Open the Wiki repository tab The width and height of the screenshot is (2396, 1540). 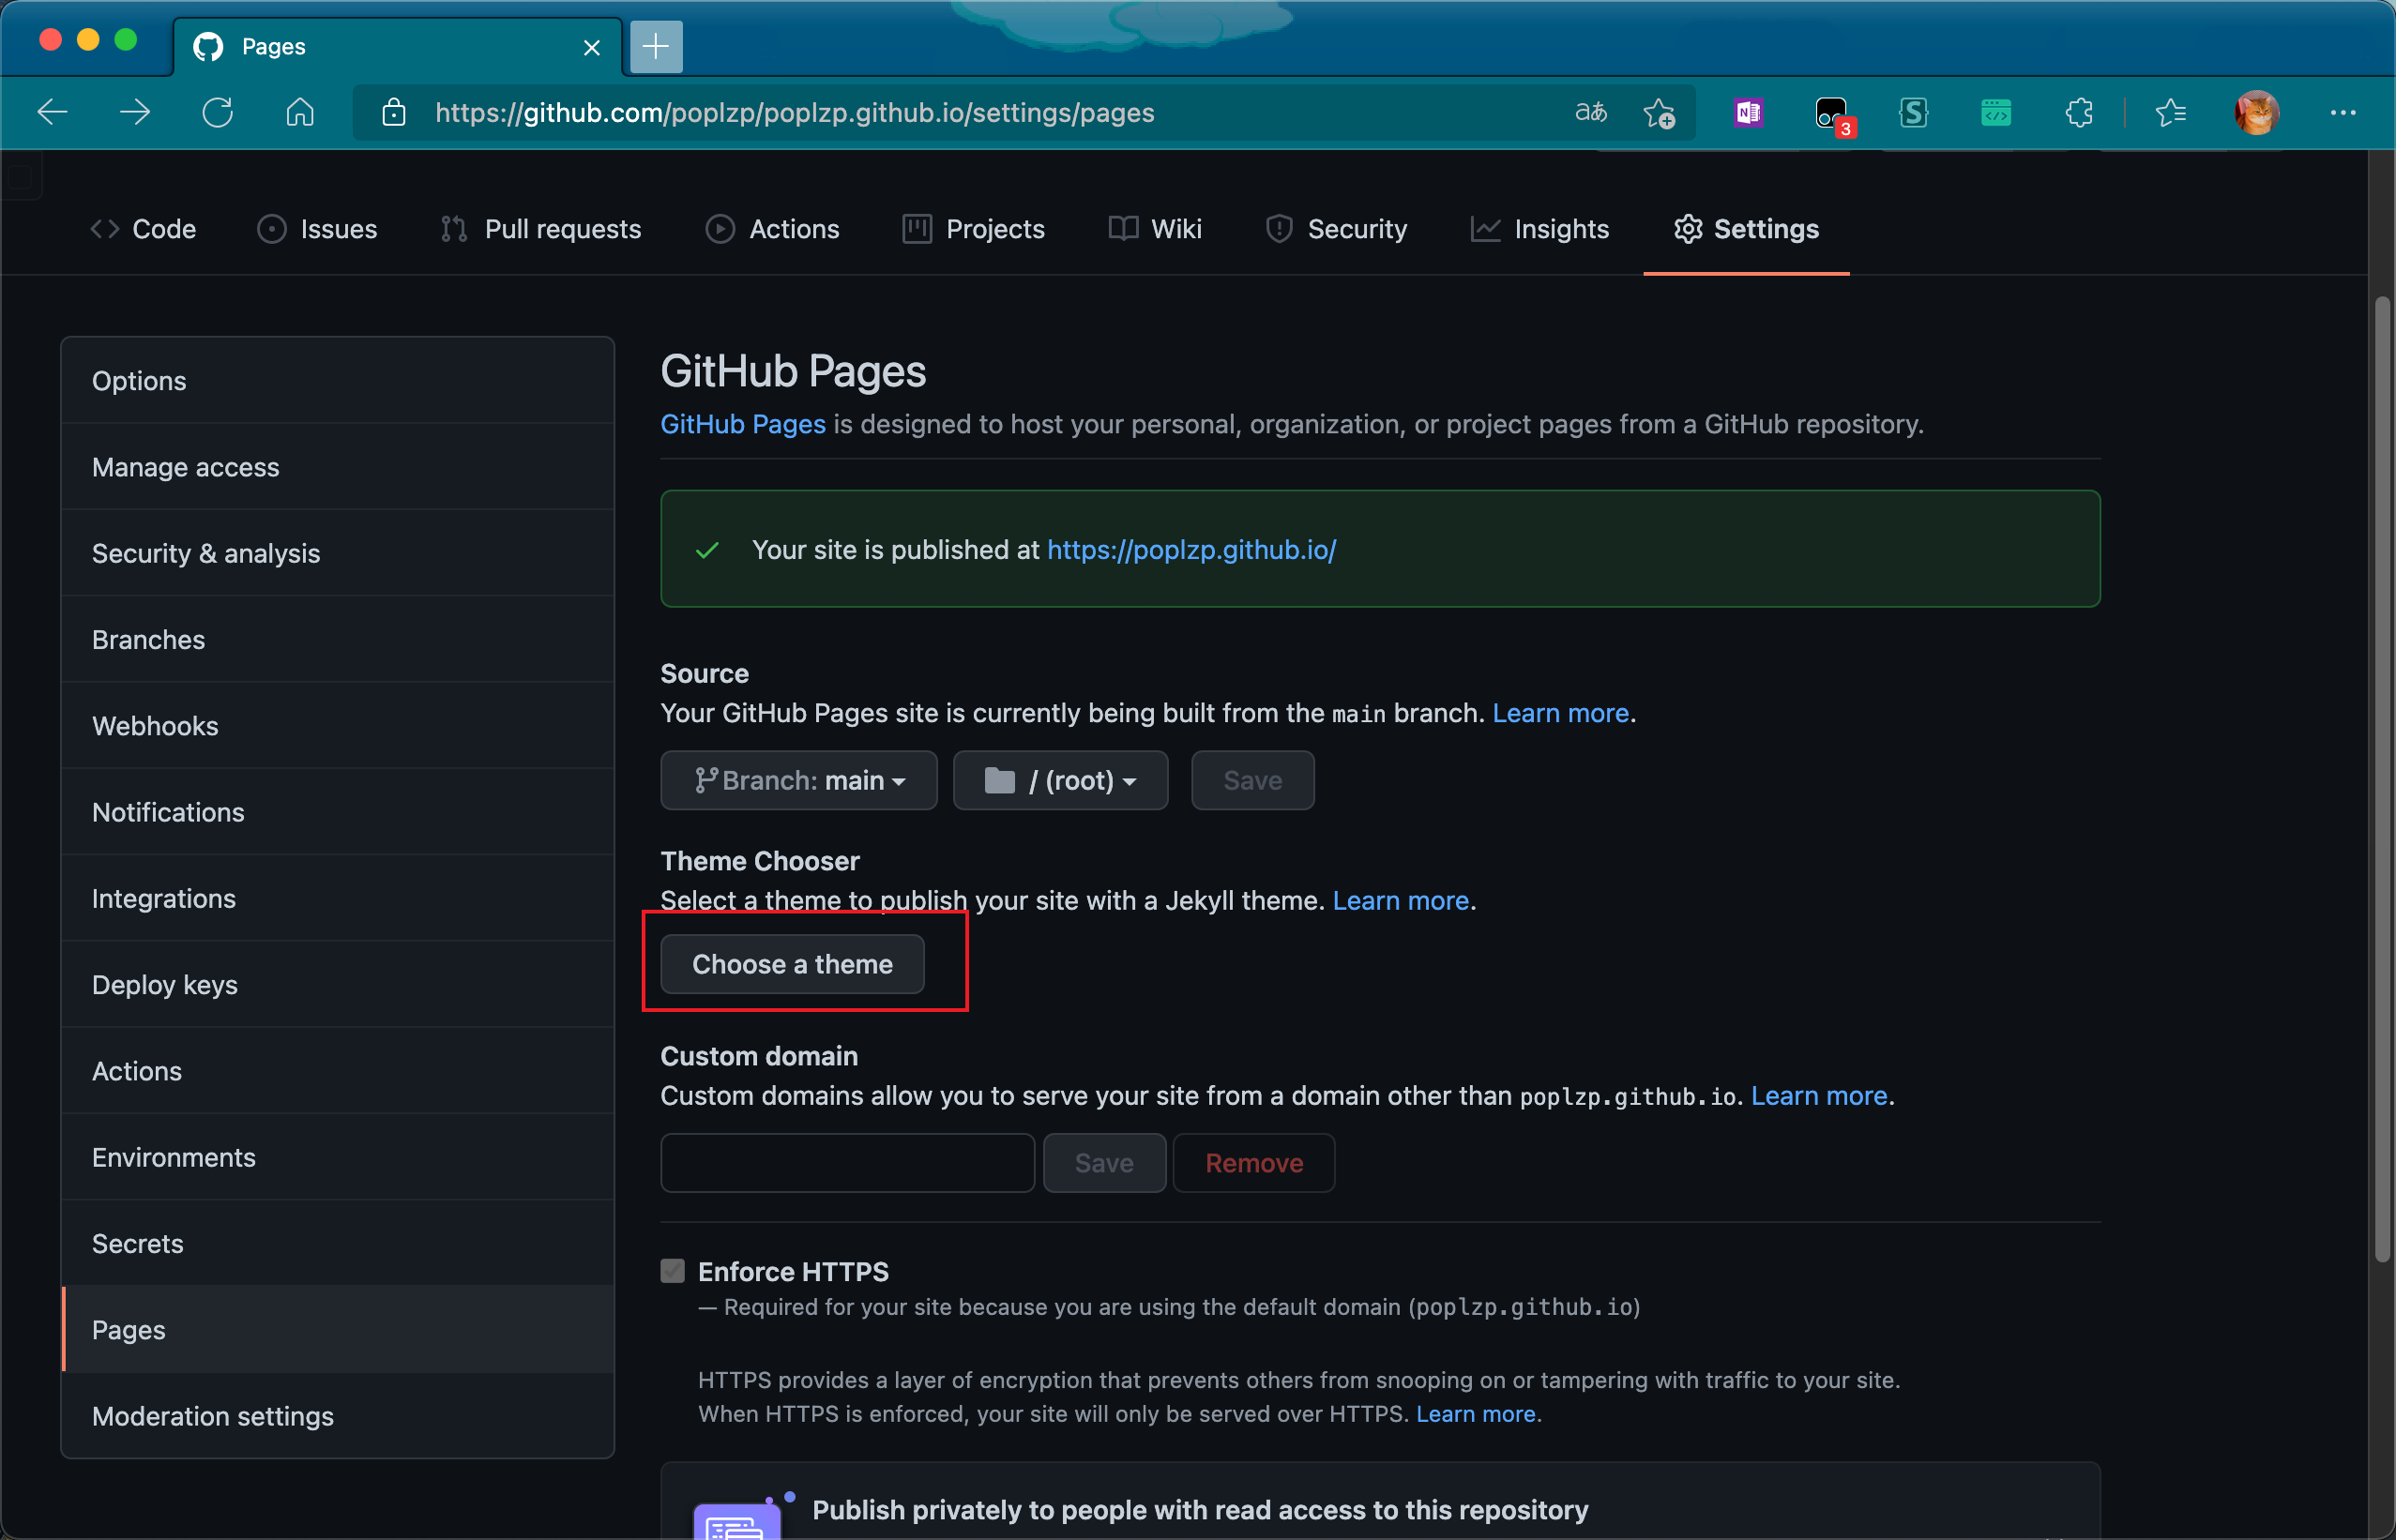1155,229
